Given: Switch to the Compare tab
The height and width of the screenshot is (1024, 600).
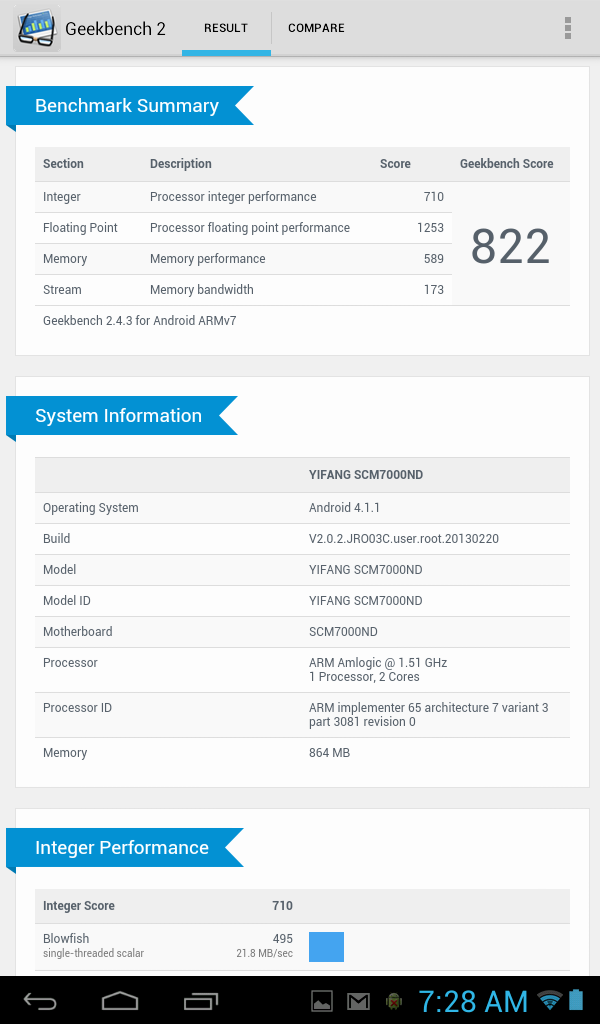Looking at the screenshot, I should click(316, 28).
